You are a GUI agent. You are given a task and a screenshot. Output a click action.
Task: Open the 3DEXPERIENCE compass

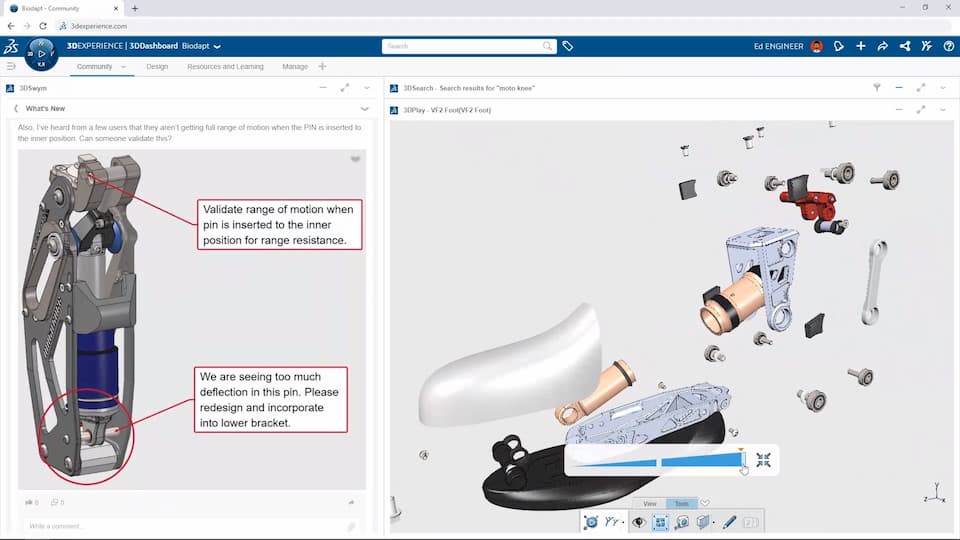click(42, 52)
